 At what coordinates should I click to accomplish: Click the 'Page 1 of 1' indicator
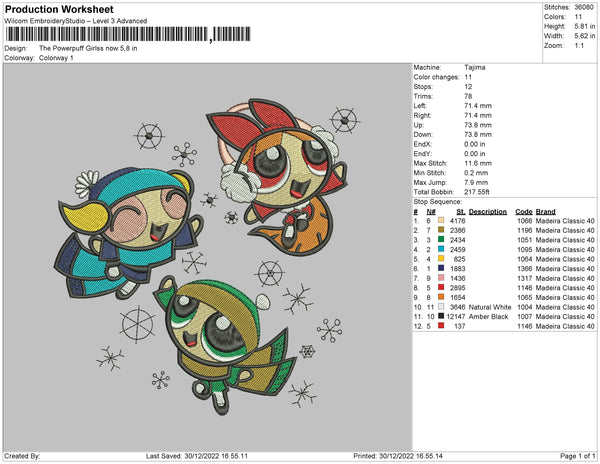point(577,456)
